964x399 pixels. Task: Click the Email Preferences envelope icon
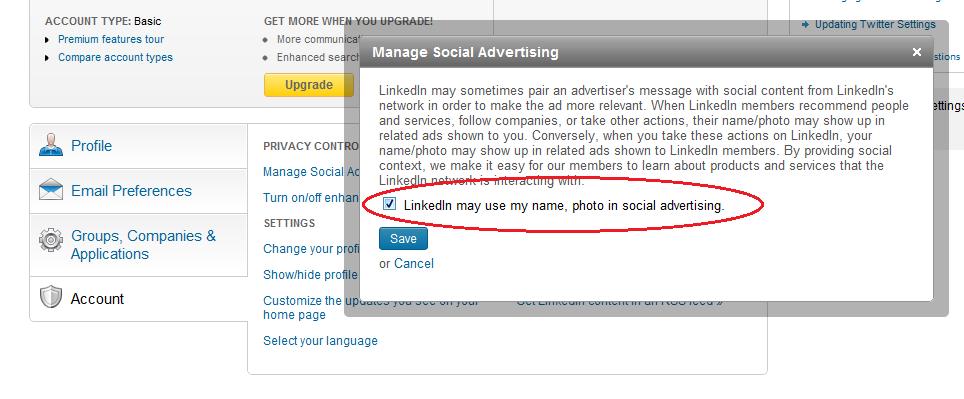click(x=51, y=190)
